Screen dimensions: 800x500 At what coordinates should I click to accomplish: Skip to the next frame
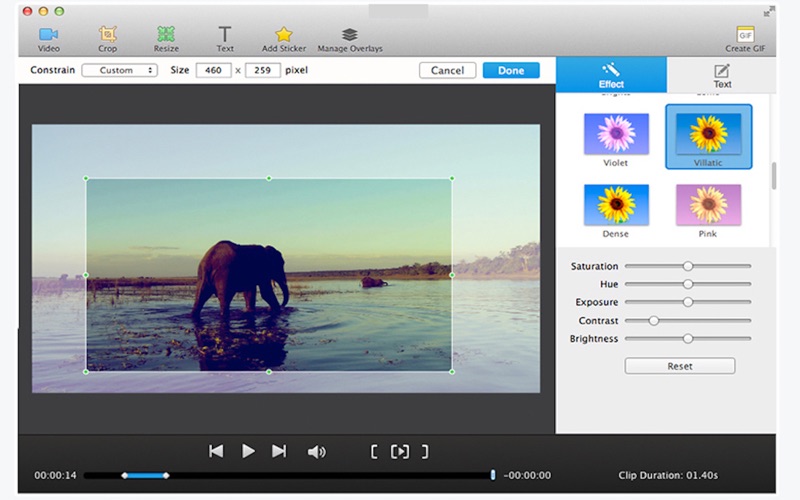click(x=279, y=452)
